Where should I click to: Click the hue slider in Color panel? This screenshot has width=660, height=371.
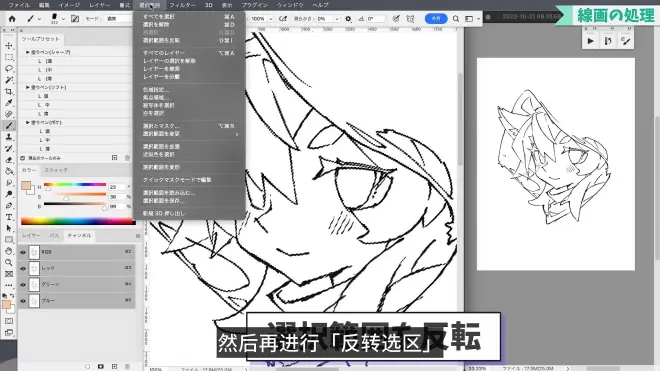[x=75, y=184]
